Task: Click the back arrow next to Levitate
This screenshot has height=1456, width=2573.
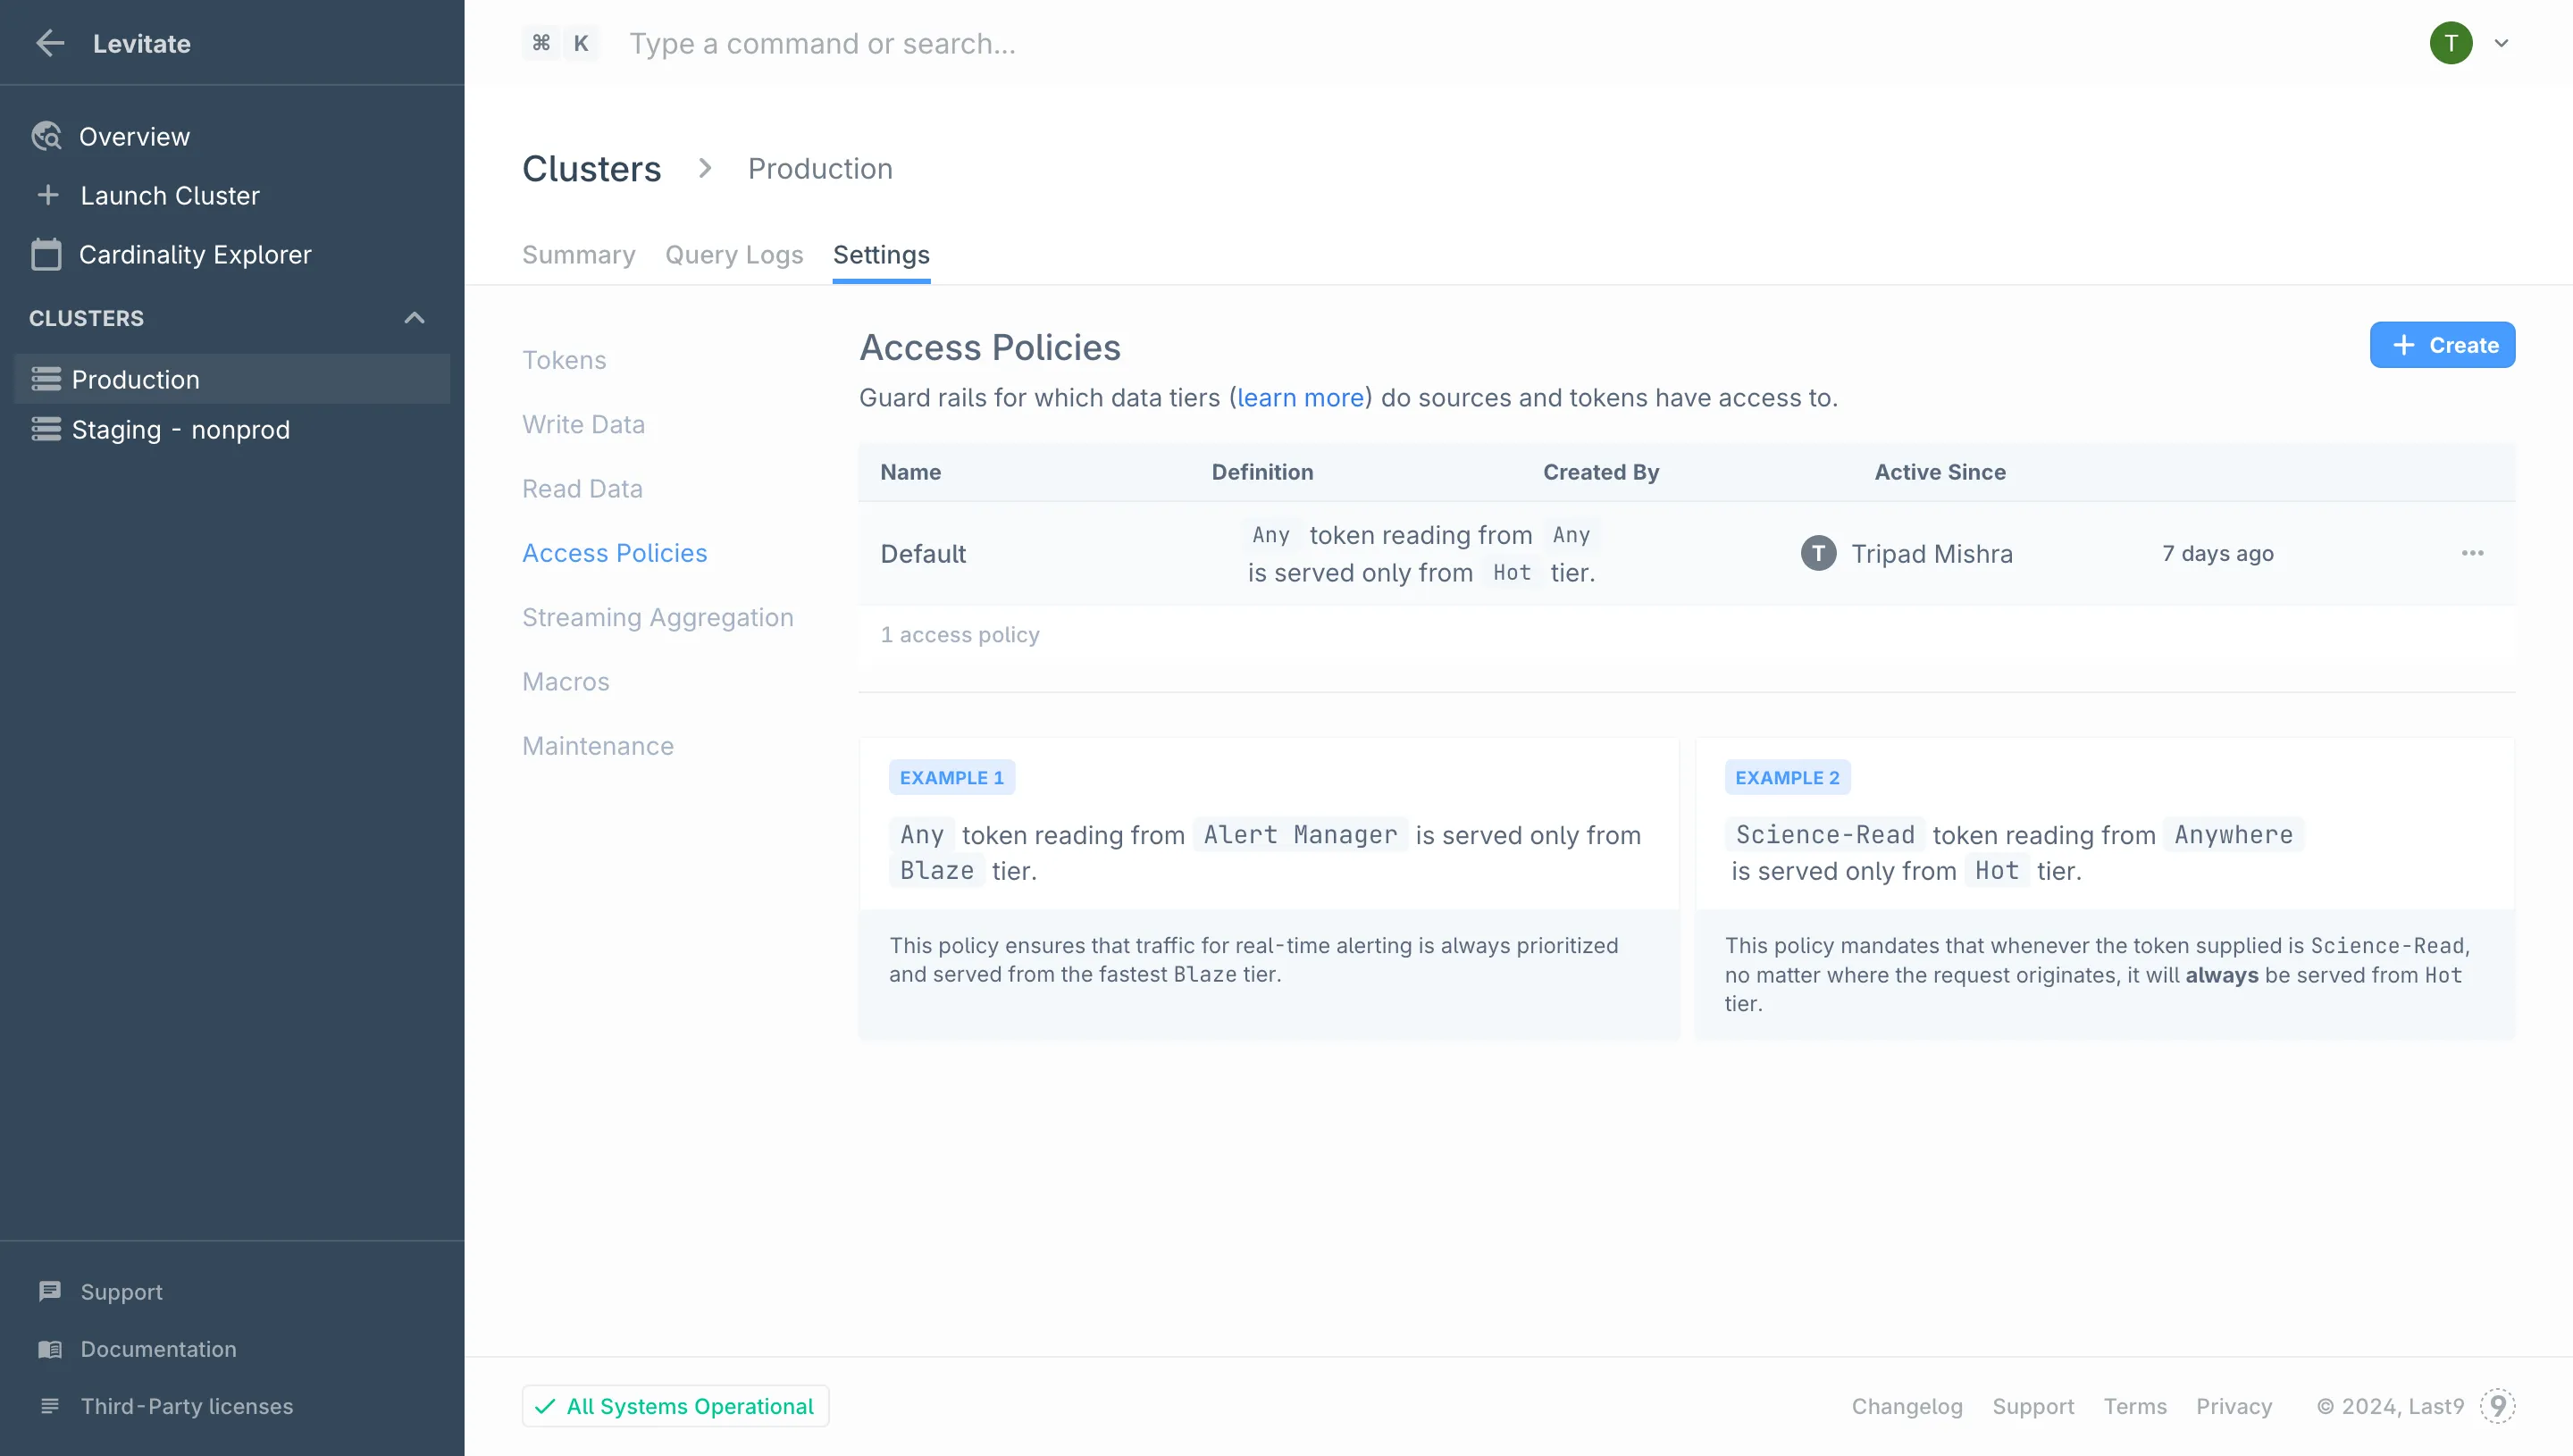Action: coord(50,43)
